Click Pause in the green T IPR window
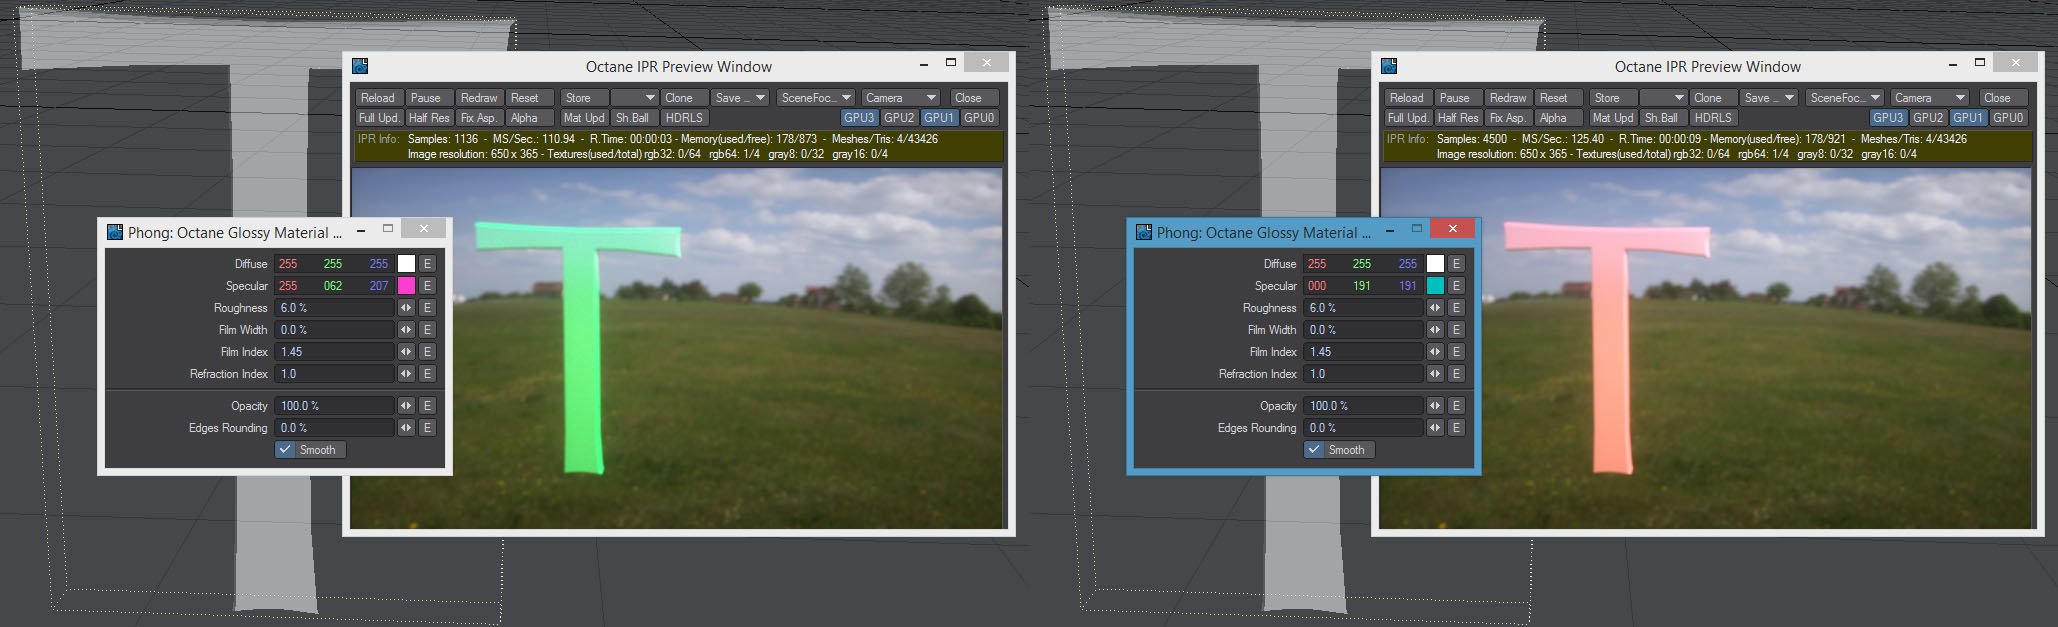Screen dimensions: 2058x627 click(x=429, y=98)
